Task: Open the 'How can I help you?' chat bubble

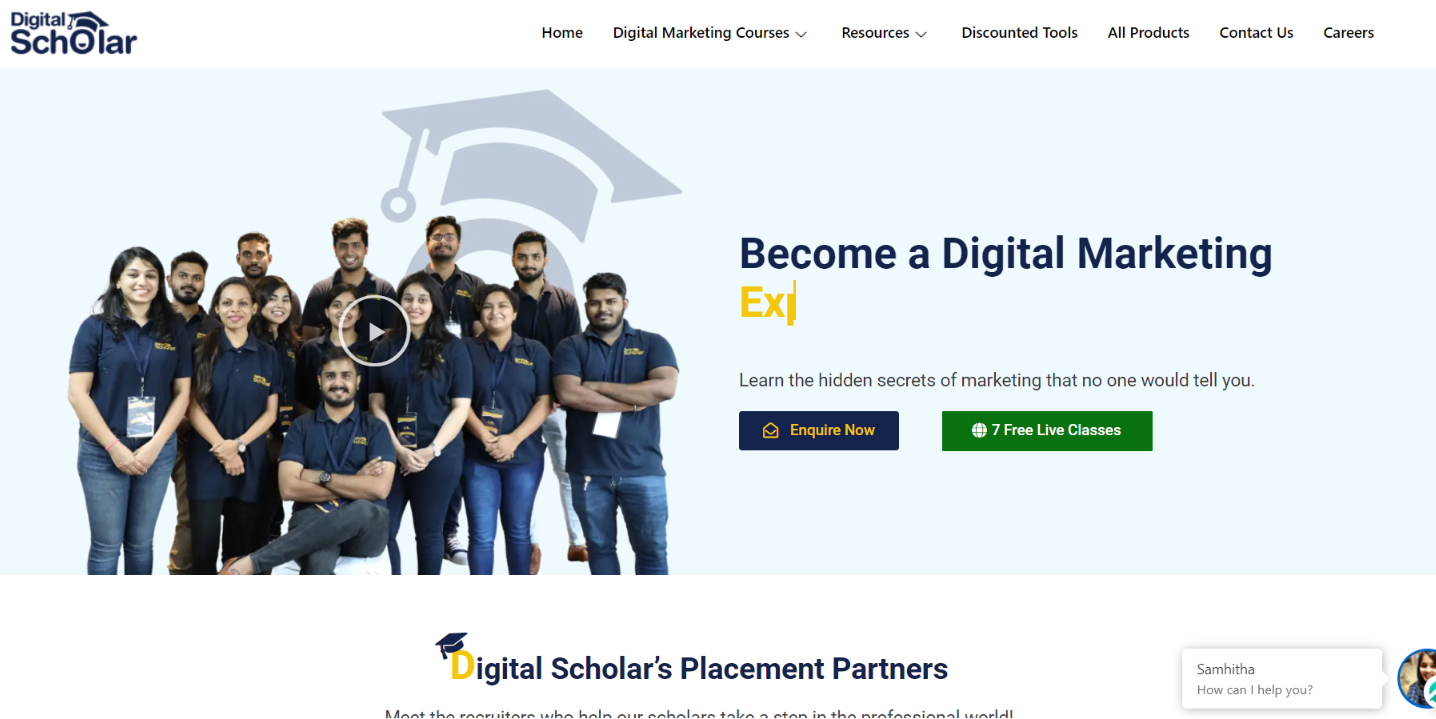Action: click(1282, 679)
